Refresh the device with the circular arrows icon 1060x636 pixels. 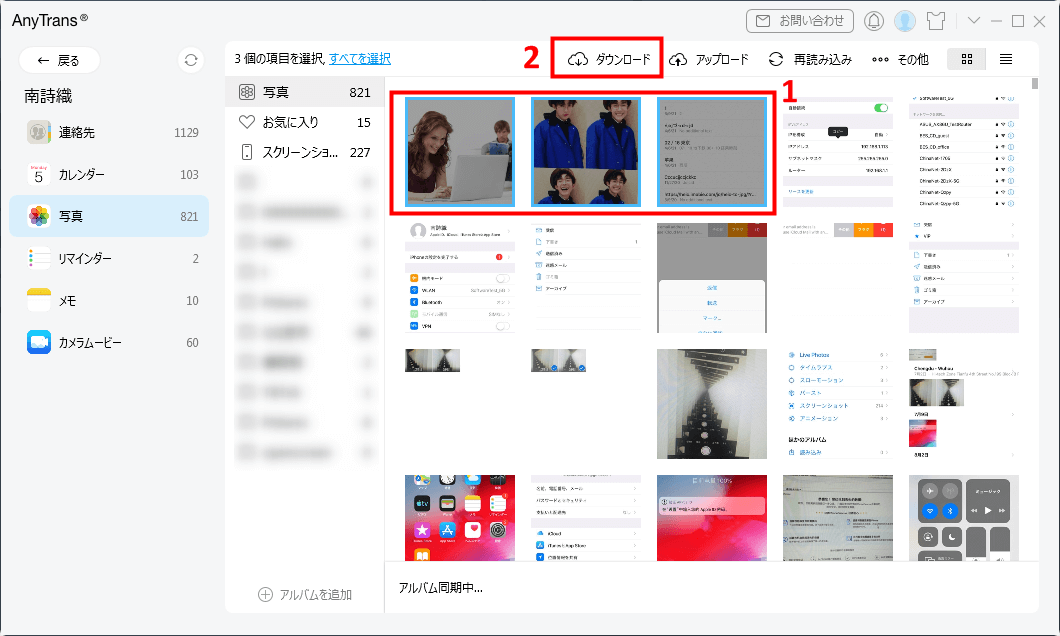191,60
